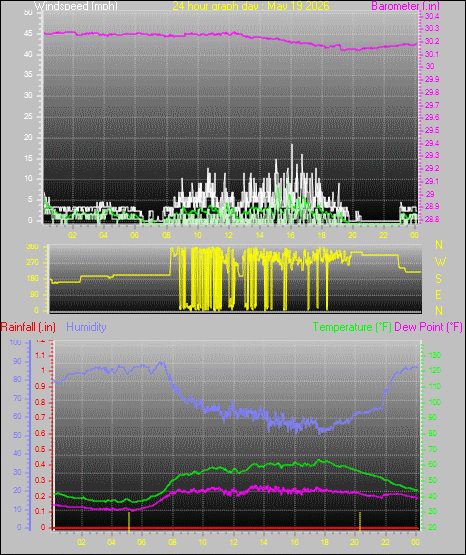Click 28.8 on the barometer axis

click(x=432, y=219)
